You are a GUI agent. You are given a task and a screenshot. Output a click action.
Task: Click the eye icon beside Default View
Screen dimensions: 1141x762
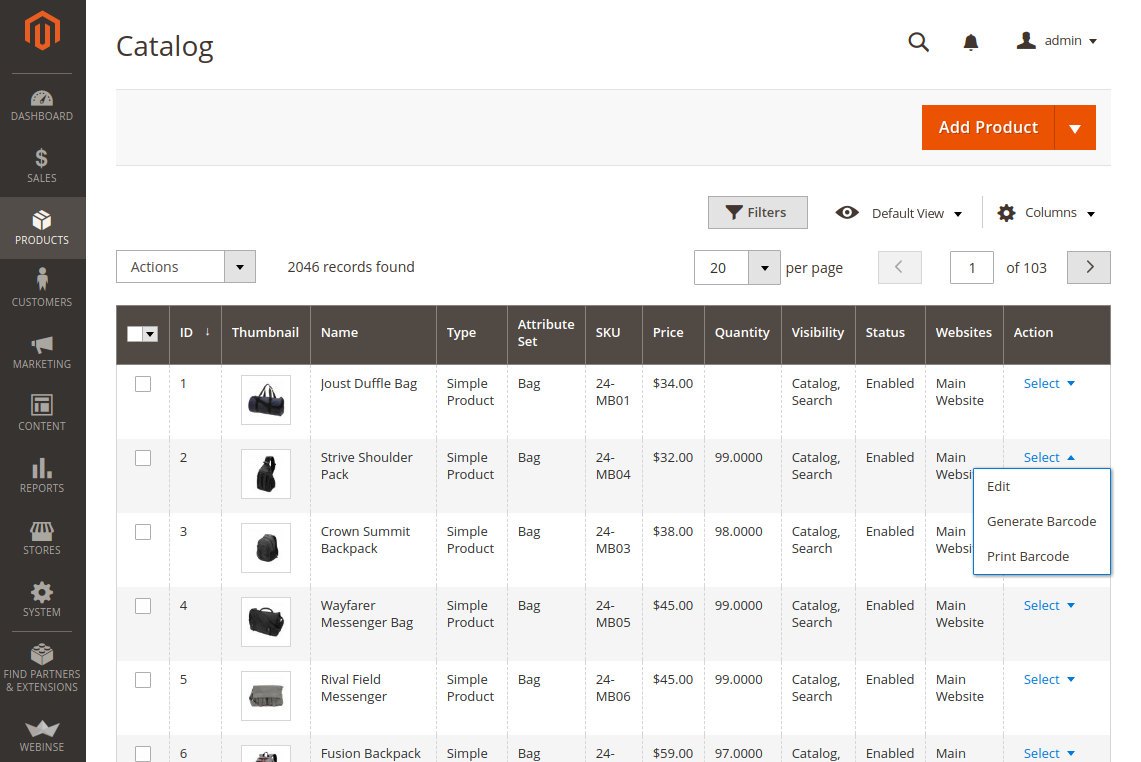(x=847, y=213)
